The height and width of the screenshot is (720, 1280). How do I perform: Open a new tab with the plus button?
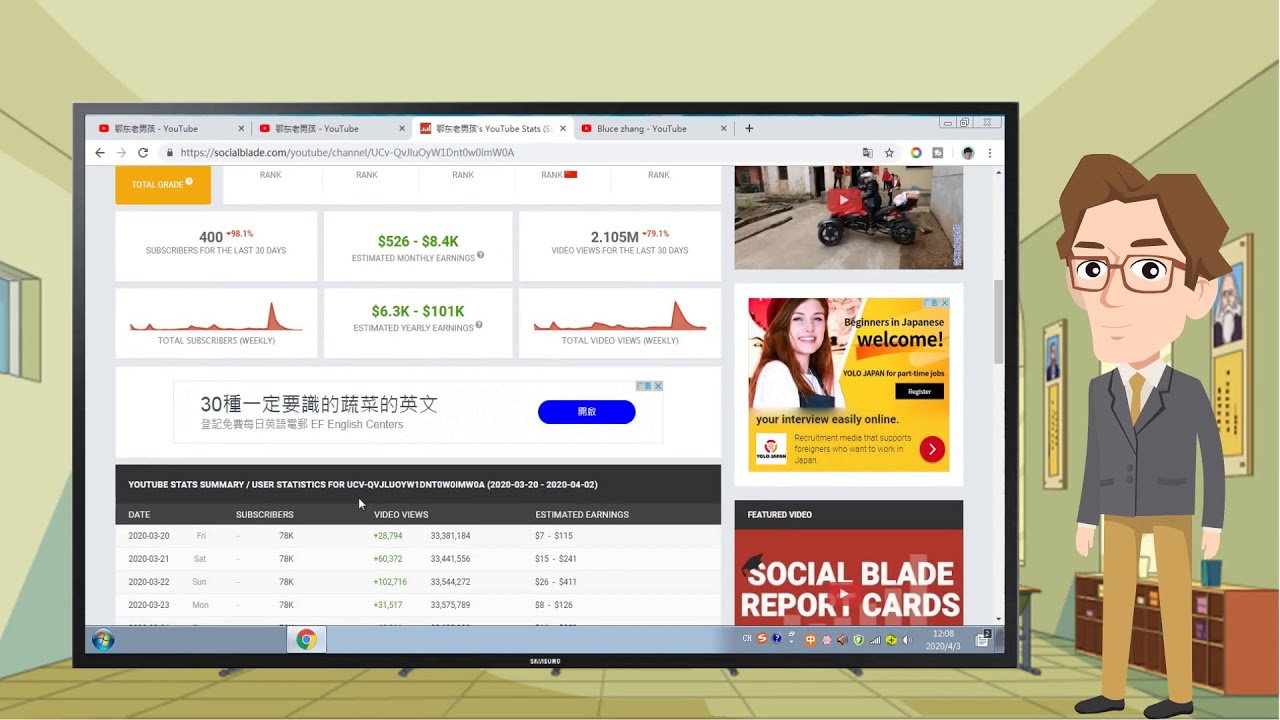(x=749, y=128)
